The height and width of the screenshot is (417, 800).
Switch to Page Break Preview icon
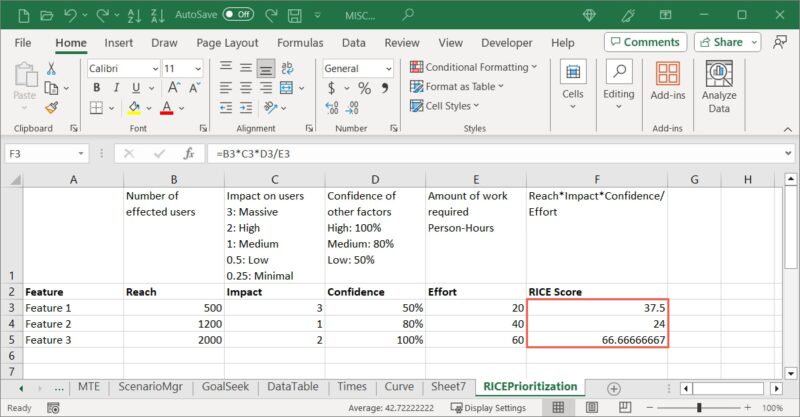click(625, 407)
